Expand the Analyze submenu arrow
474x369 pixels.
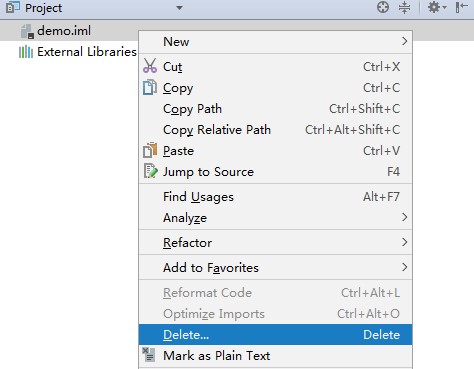404,217
